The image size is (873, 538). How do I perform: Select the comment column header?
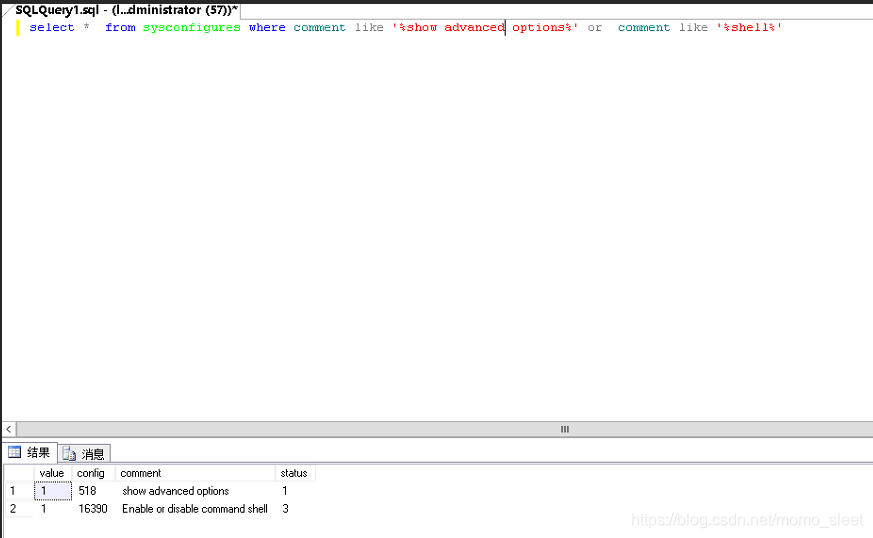(195, 473)
